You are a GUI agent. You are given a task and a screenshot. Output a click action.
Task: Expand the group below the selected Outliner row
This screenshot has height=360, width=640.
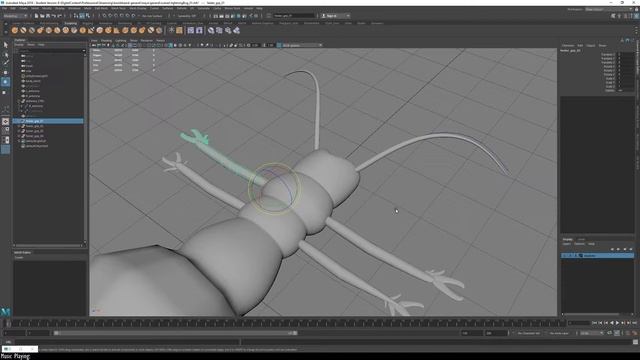19,126
